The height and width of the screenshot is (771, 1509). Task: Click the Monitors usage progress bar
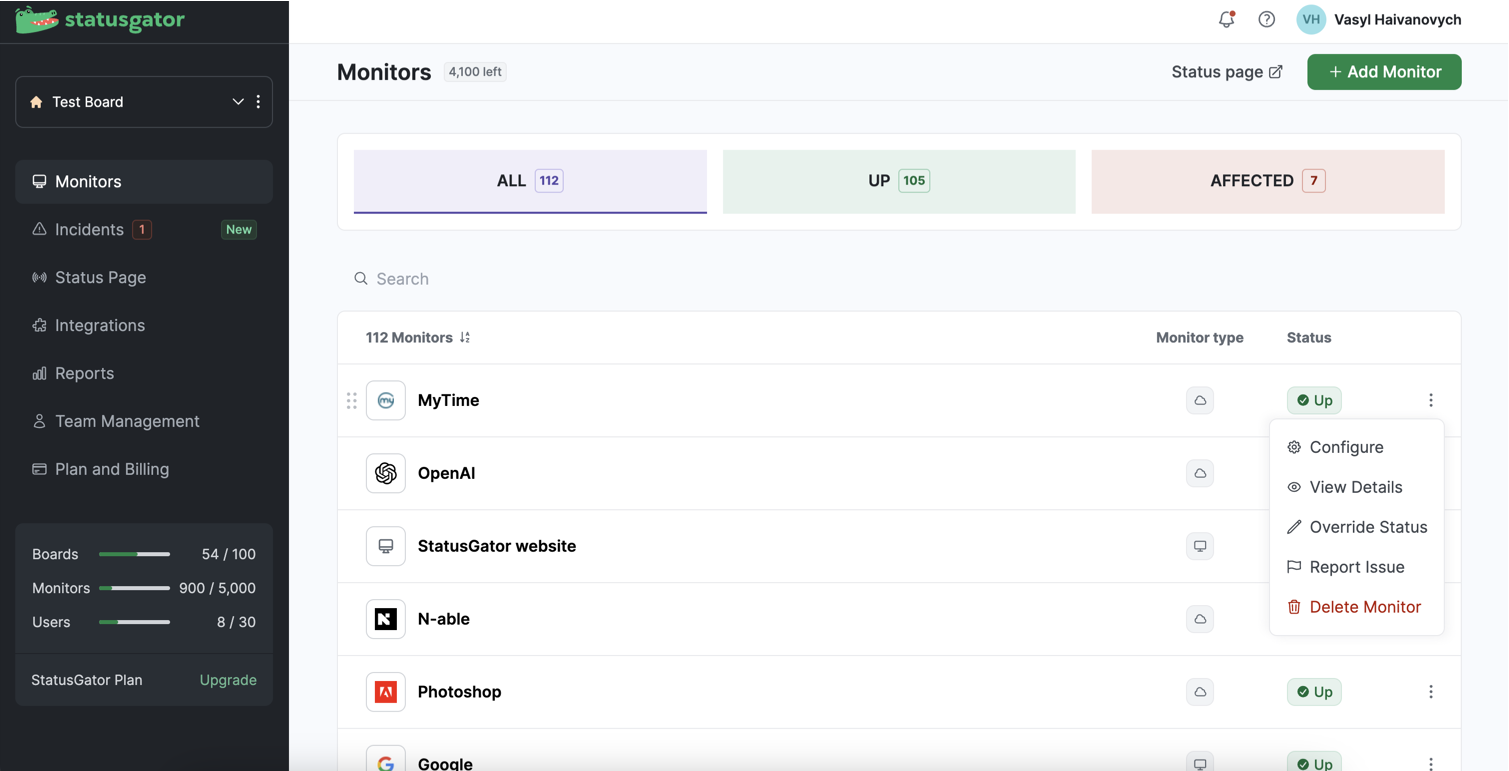click(x=134, y=588)
